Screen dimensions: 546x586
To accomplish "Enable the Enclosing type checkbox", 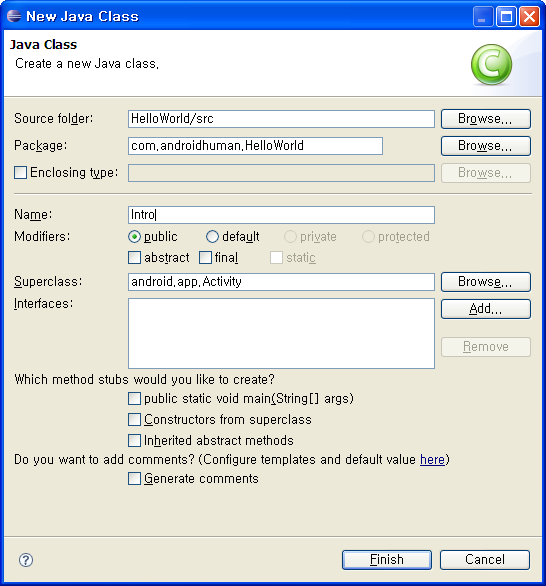I will point(21,173).
